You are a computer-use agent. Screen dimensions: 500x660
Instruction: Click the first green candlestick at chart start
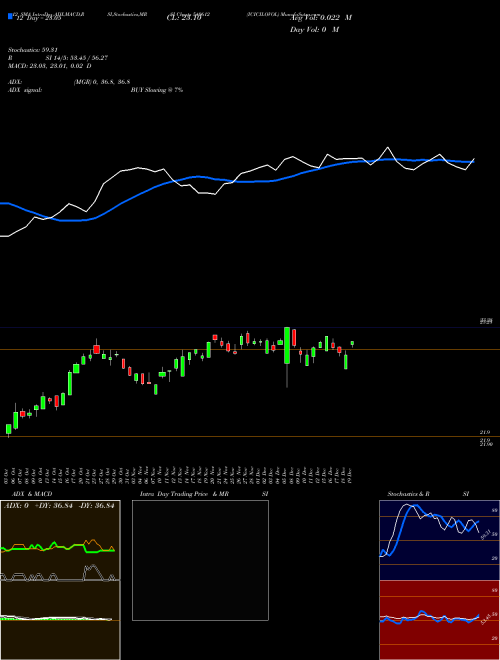(8, 430)
